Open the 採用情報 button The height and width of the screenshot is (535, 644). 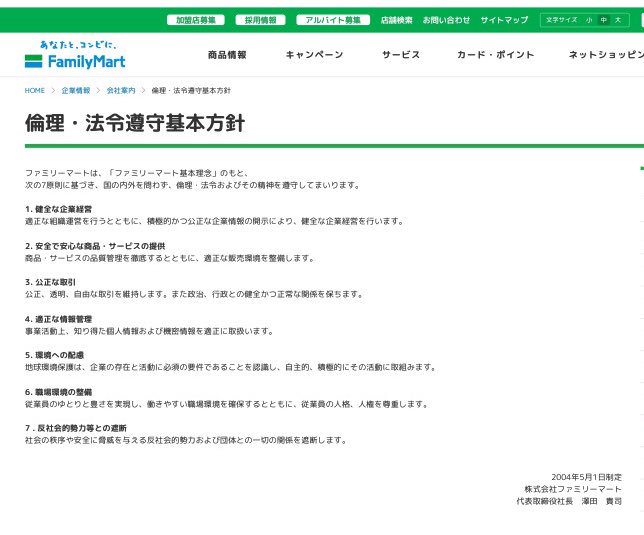point(260,20)
